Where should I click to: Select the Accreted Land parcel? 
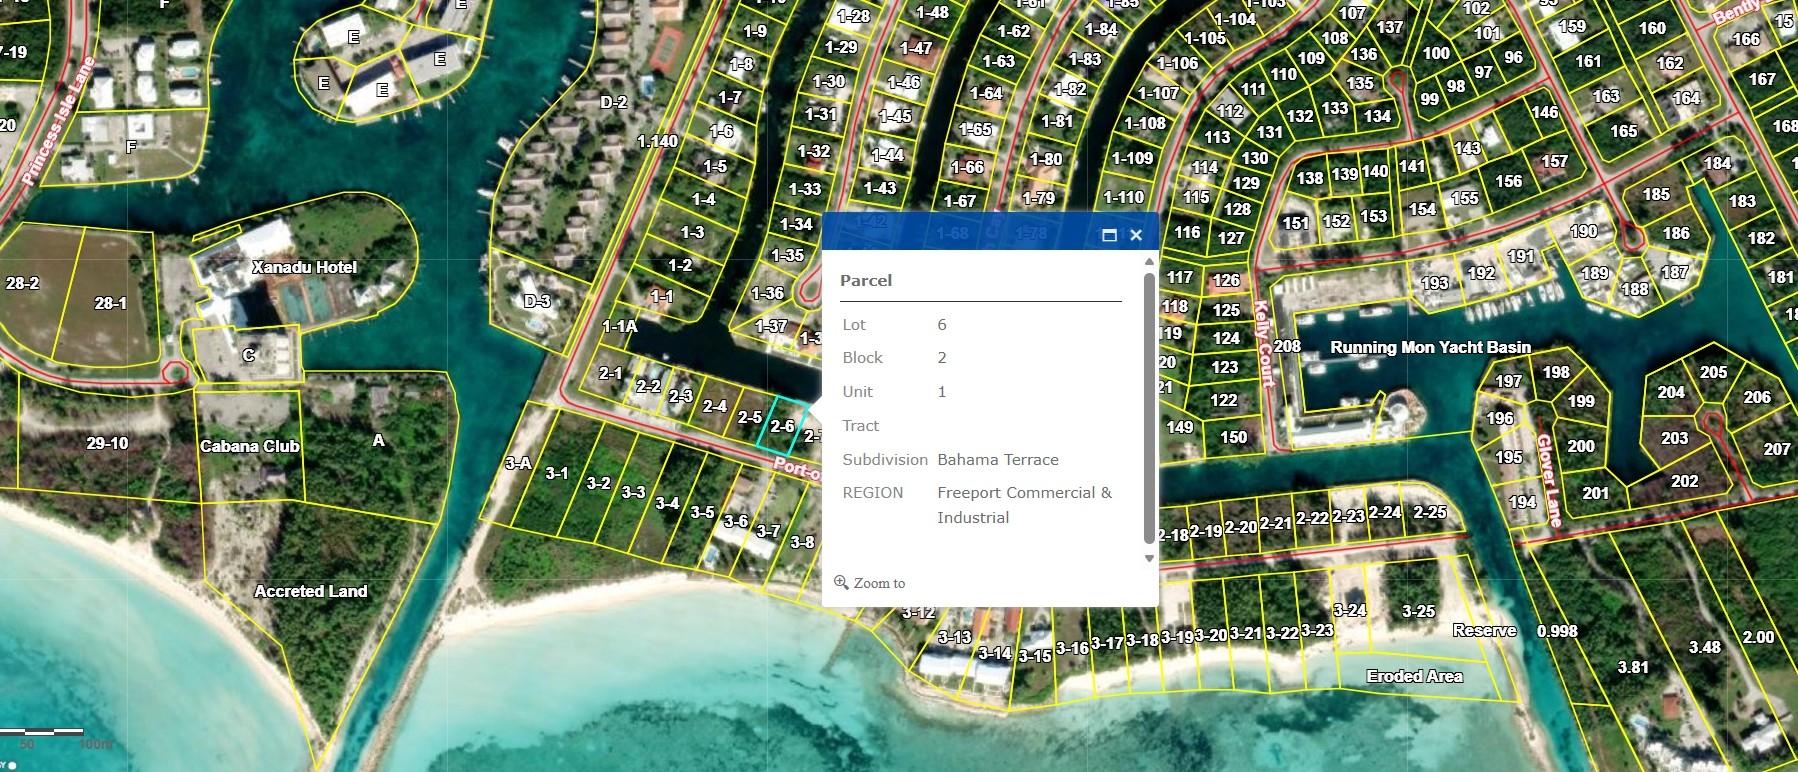pos(310,591)
